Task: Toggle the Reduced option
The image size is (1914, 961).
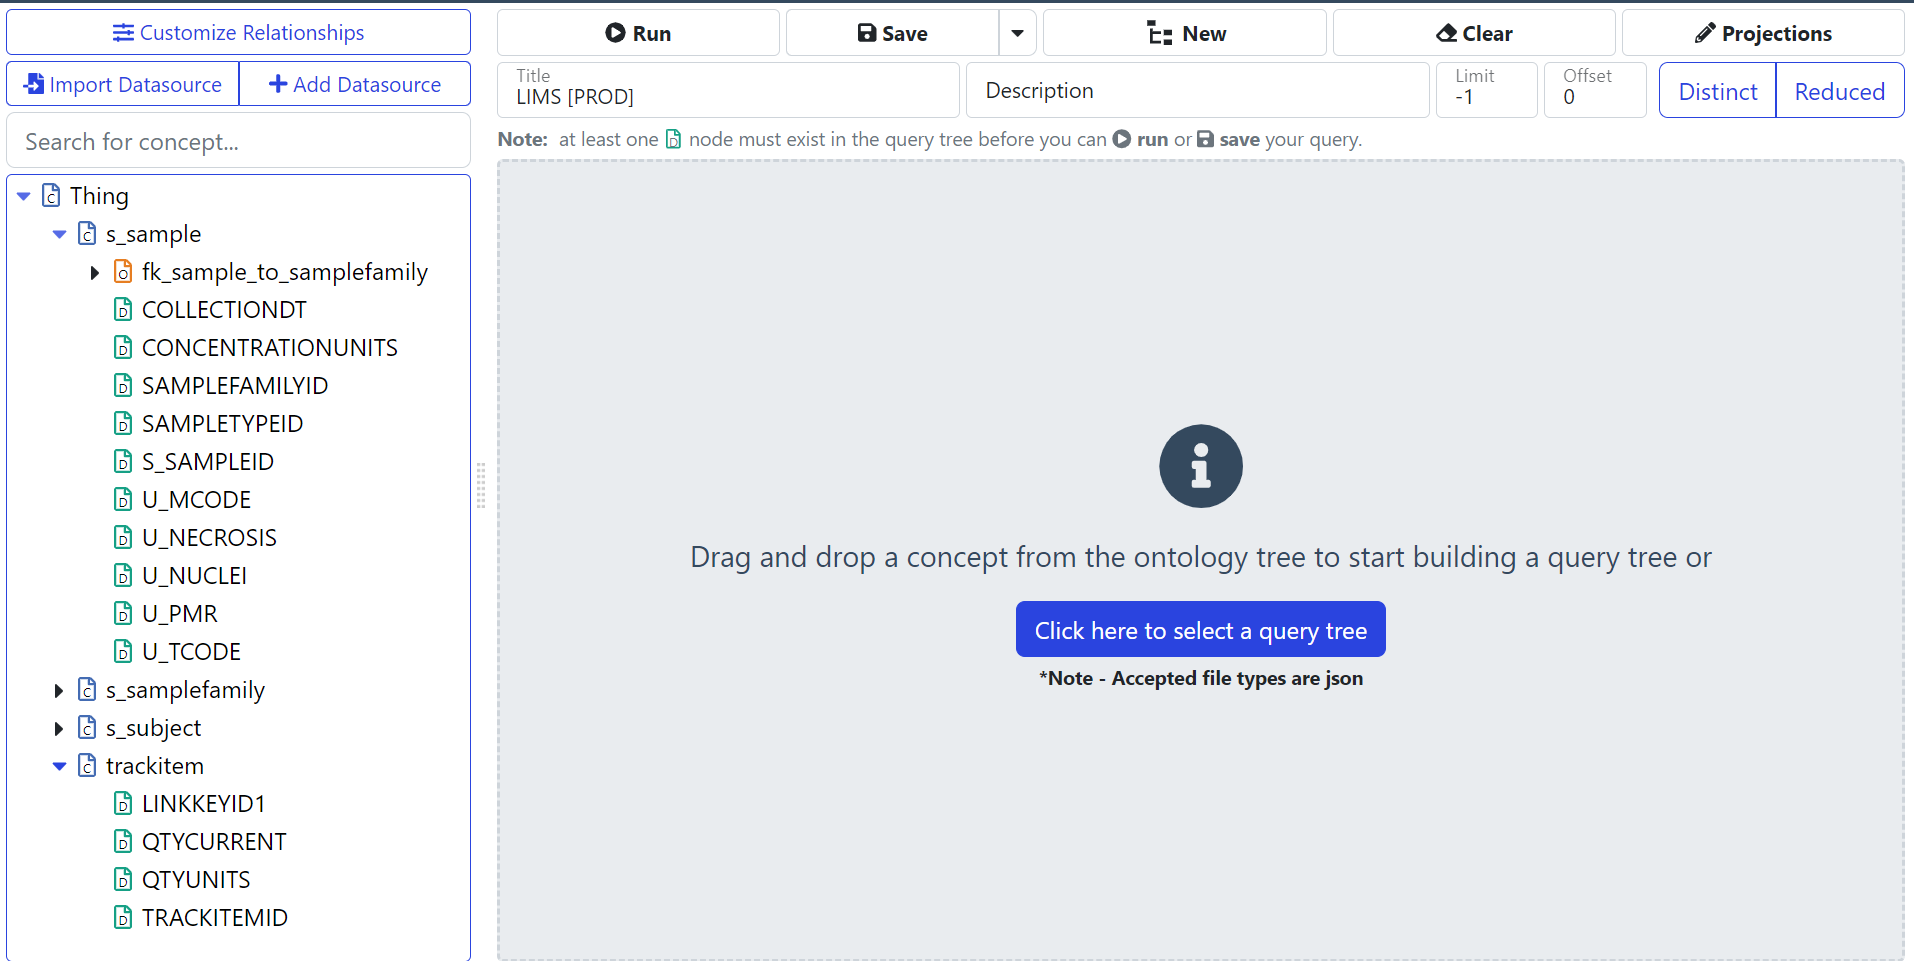Action: (x=1839, y=91)
